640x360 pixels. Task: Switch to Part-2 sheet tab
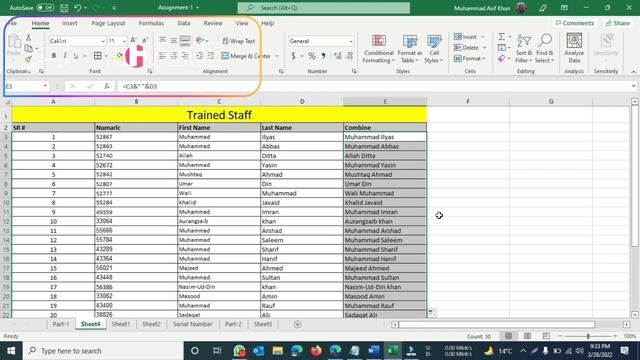[233, 324]
